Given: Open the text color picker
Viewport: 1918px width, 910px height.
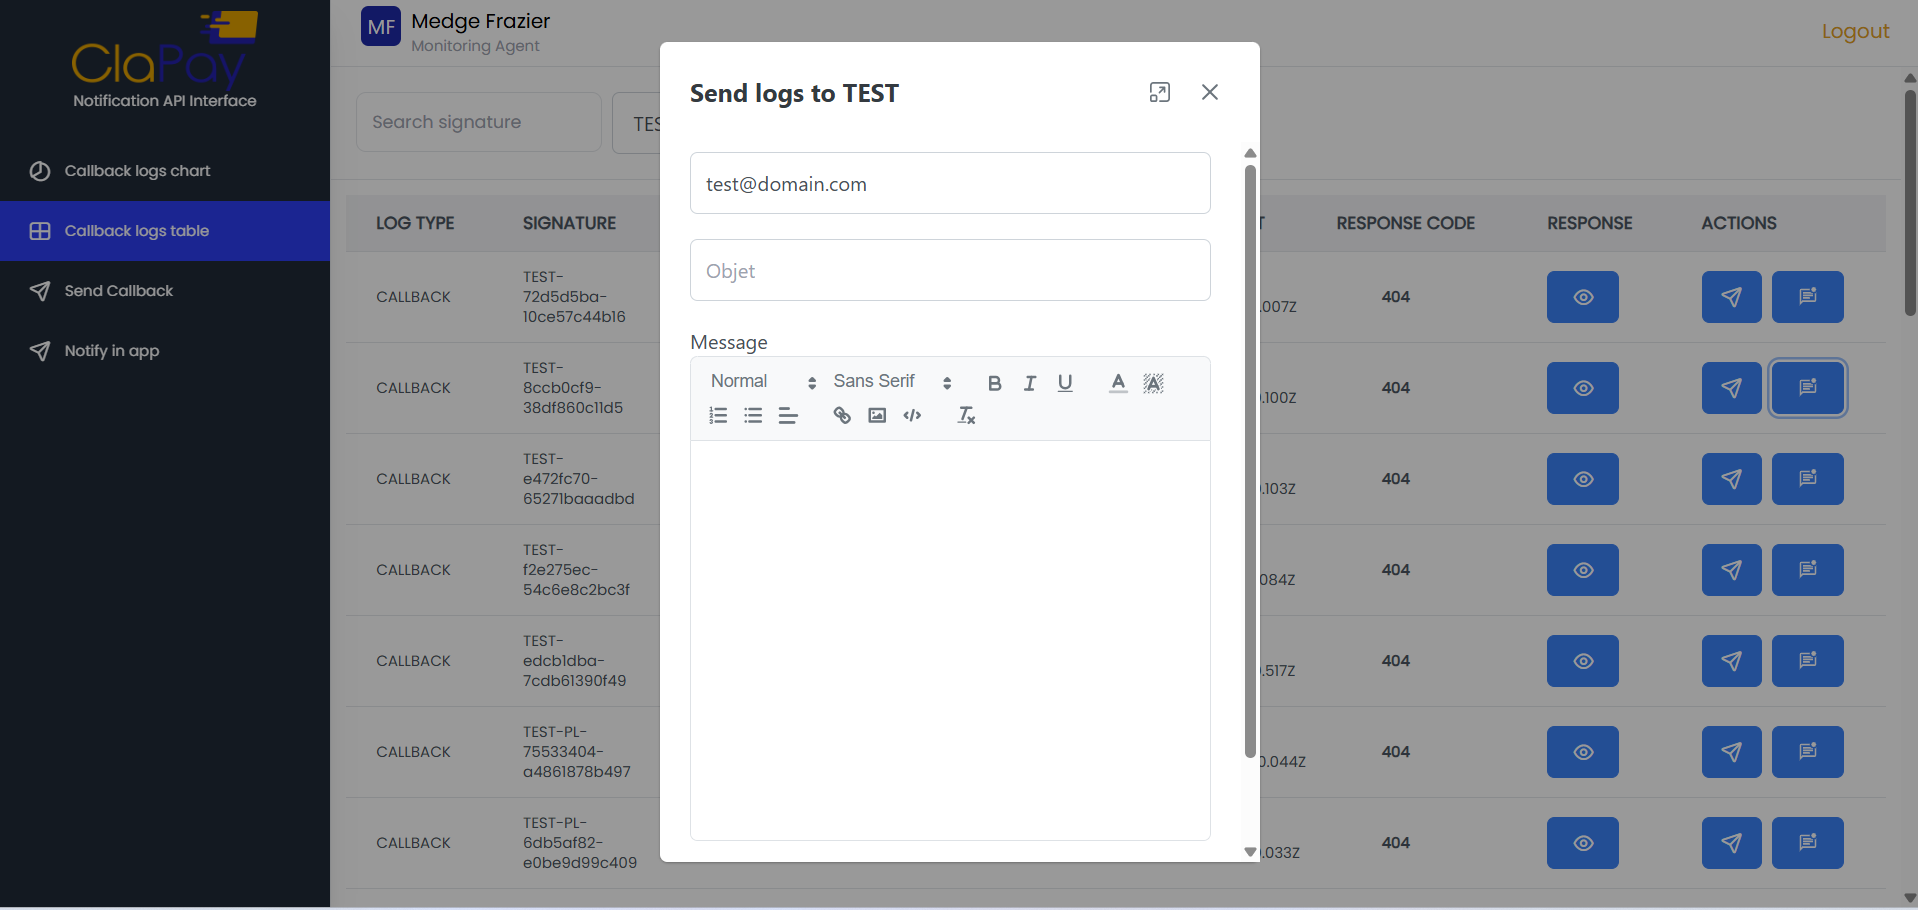Looking at the screenshot, I should [1118, 383].
